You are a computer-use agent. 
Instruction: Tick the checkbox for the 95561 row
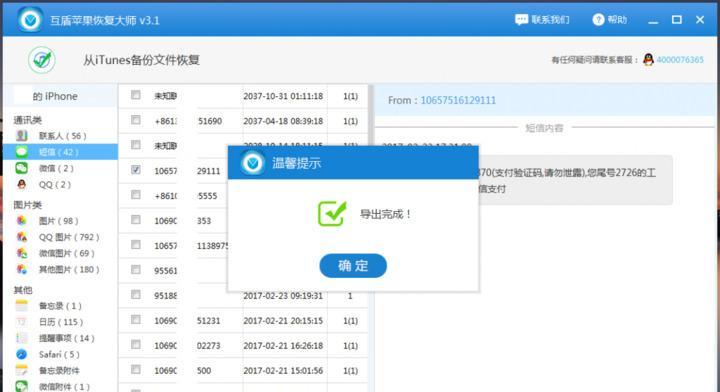click(135, 269)
